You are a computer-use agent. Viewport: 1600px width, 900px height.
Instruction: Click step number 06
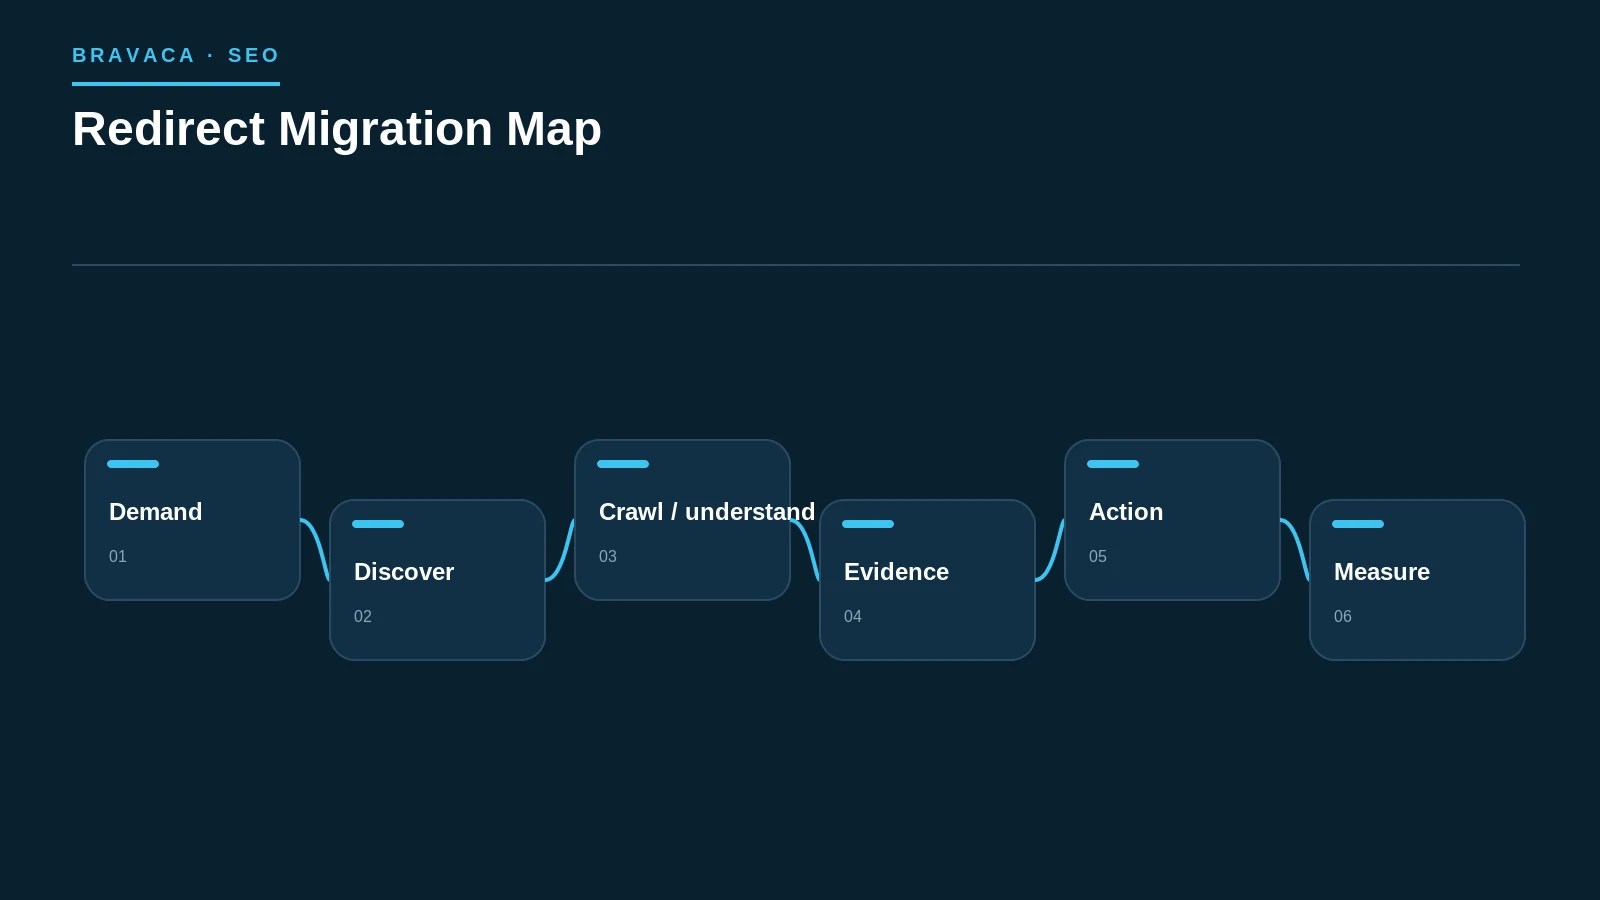(x=1343, y=617)
